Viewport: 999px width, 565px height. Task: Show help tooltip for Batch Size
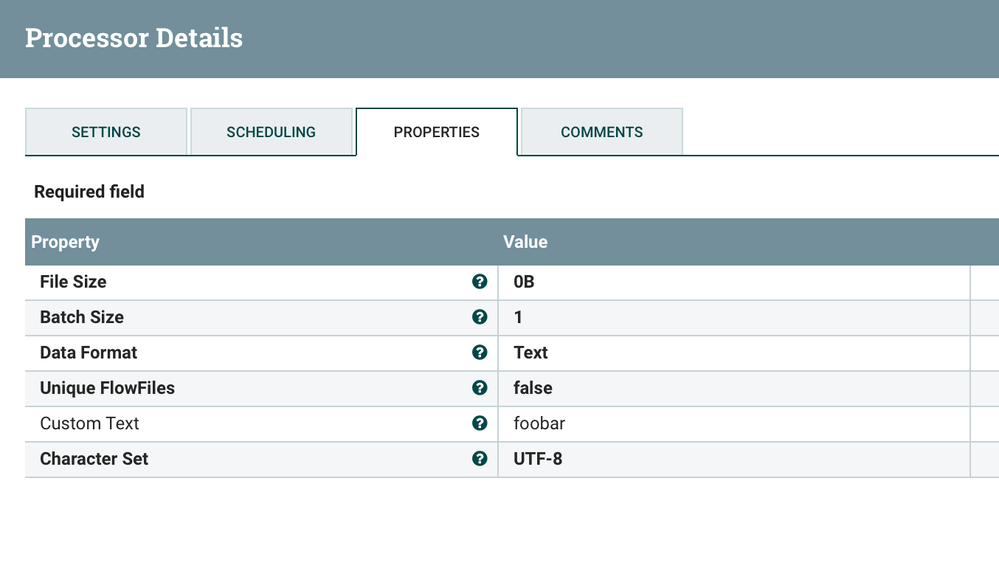480,317
